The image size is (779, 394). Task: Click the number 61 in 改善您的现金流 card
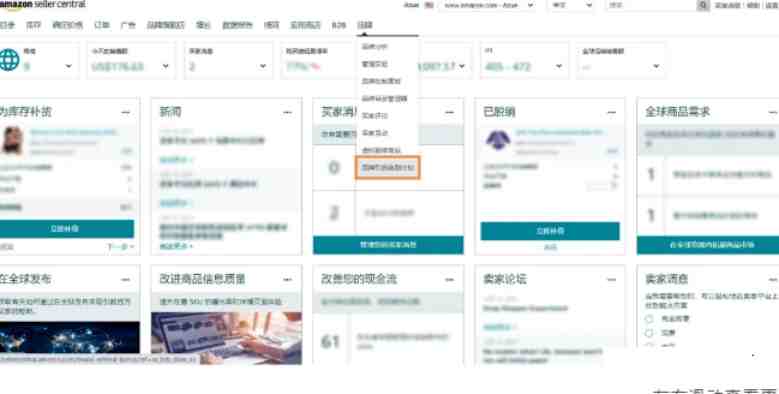pyautogui.click(x=330, y=342)
